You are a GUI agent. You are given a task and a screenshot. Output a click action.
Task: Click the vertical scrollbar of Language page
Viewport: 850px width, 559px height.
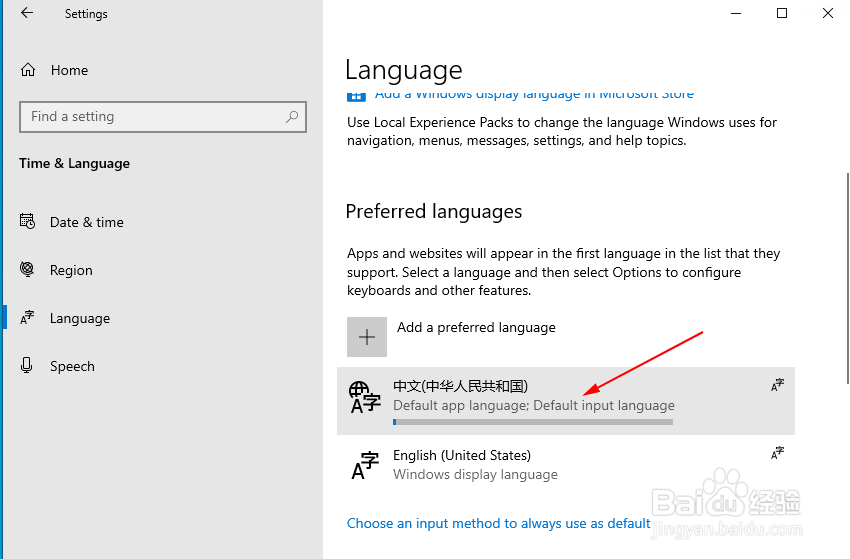tap(847, 278)
